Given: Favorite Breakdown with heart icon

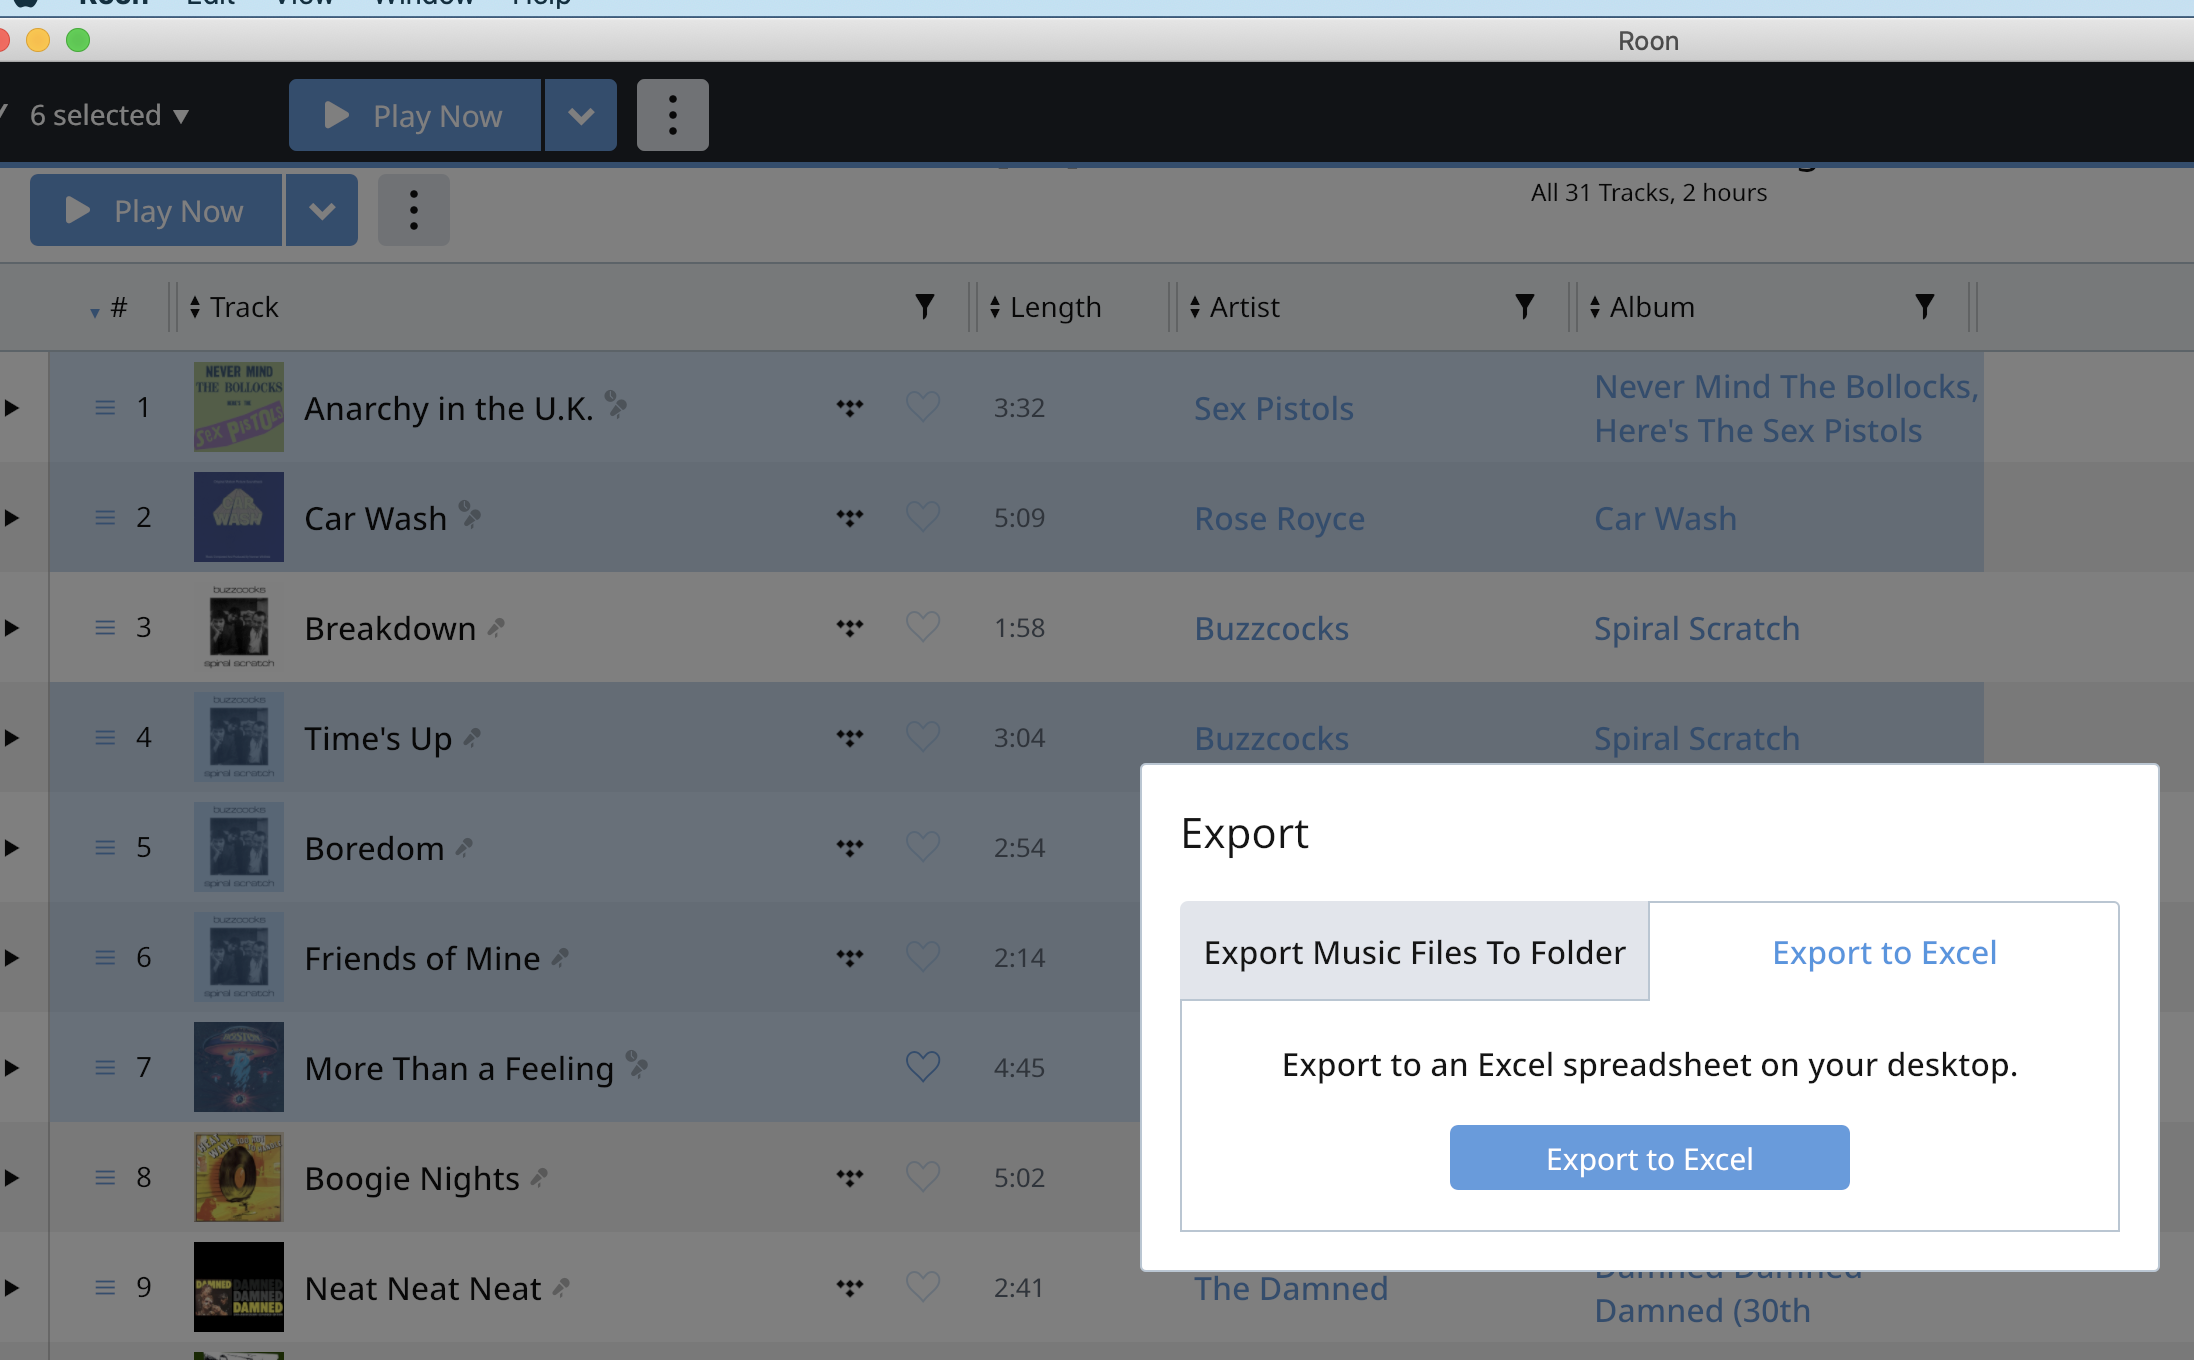Looking at the screenshot, I should coord(922,627).
